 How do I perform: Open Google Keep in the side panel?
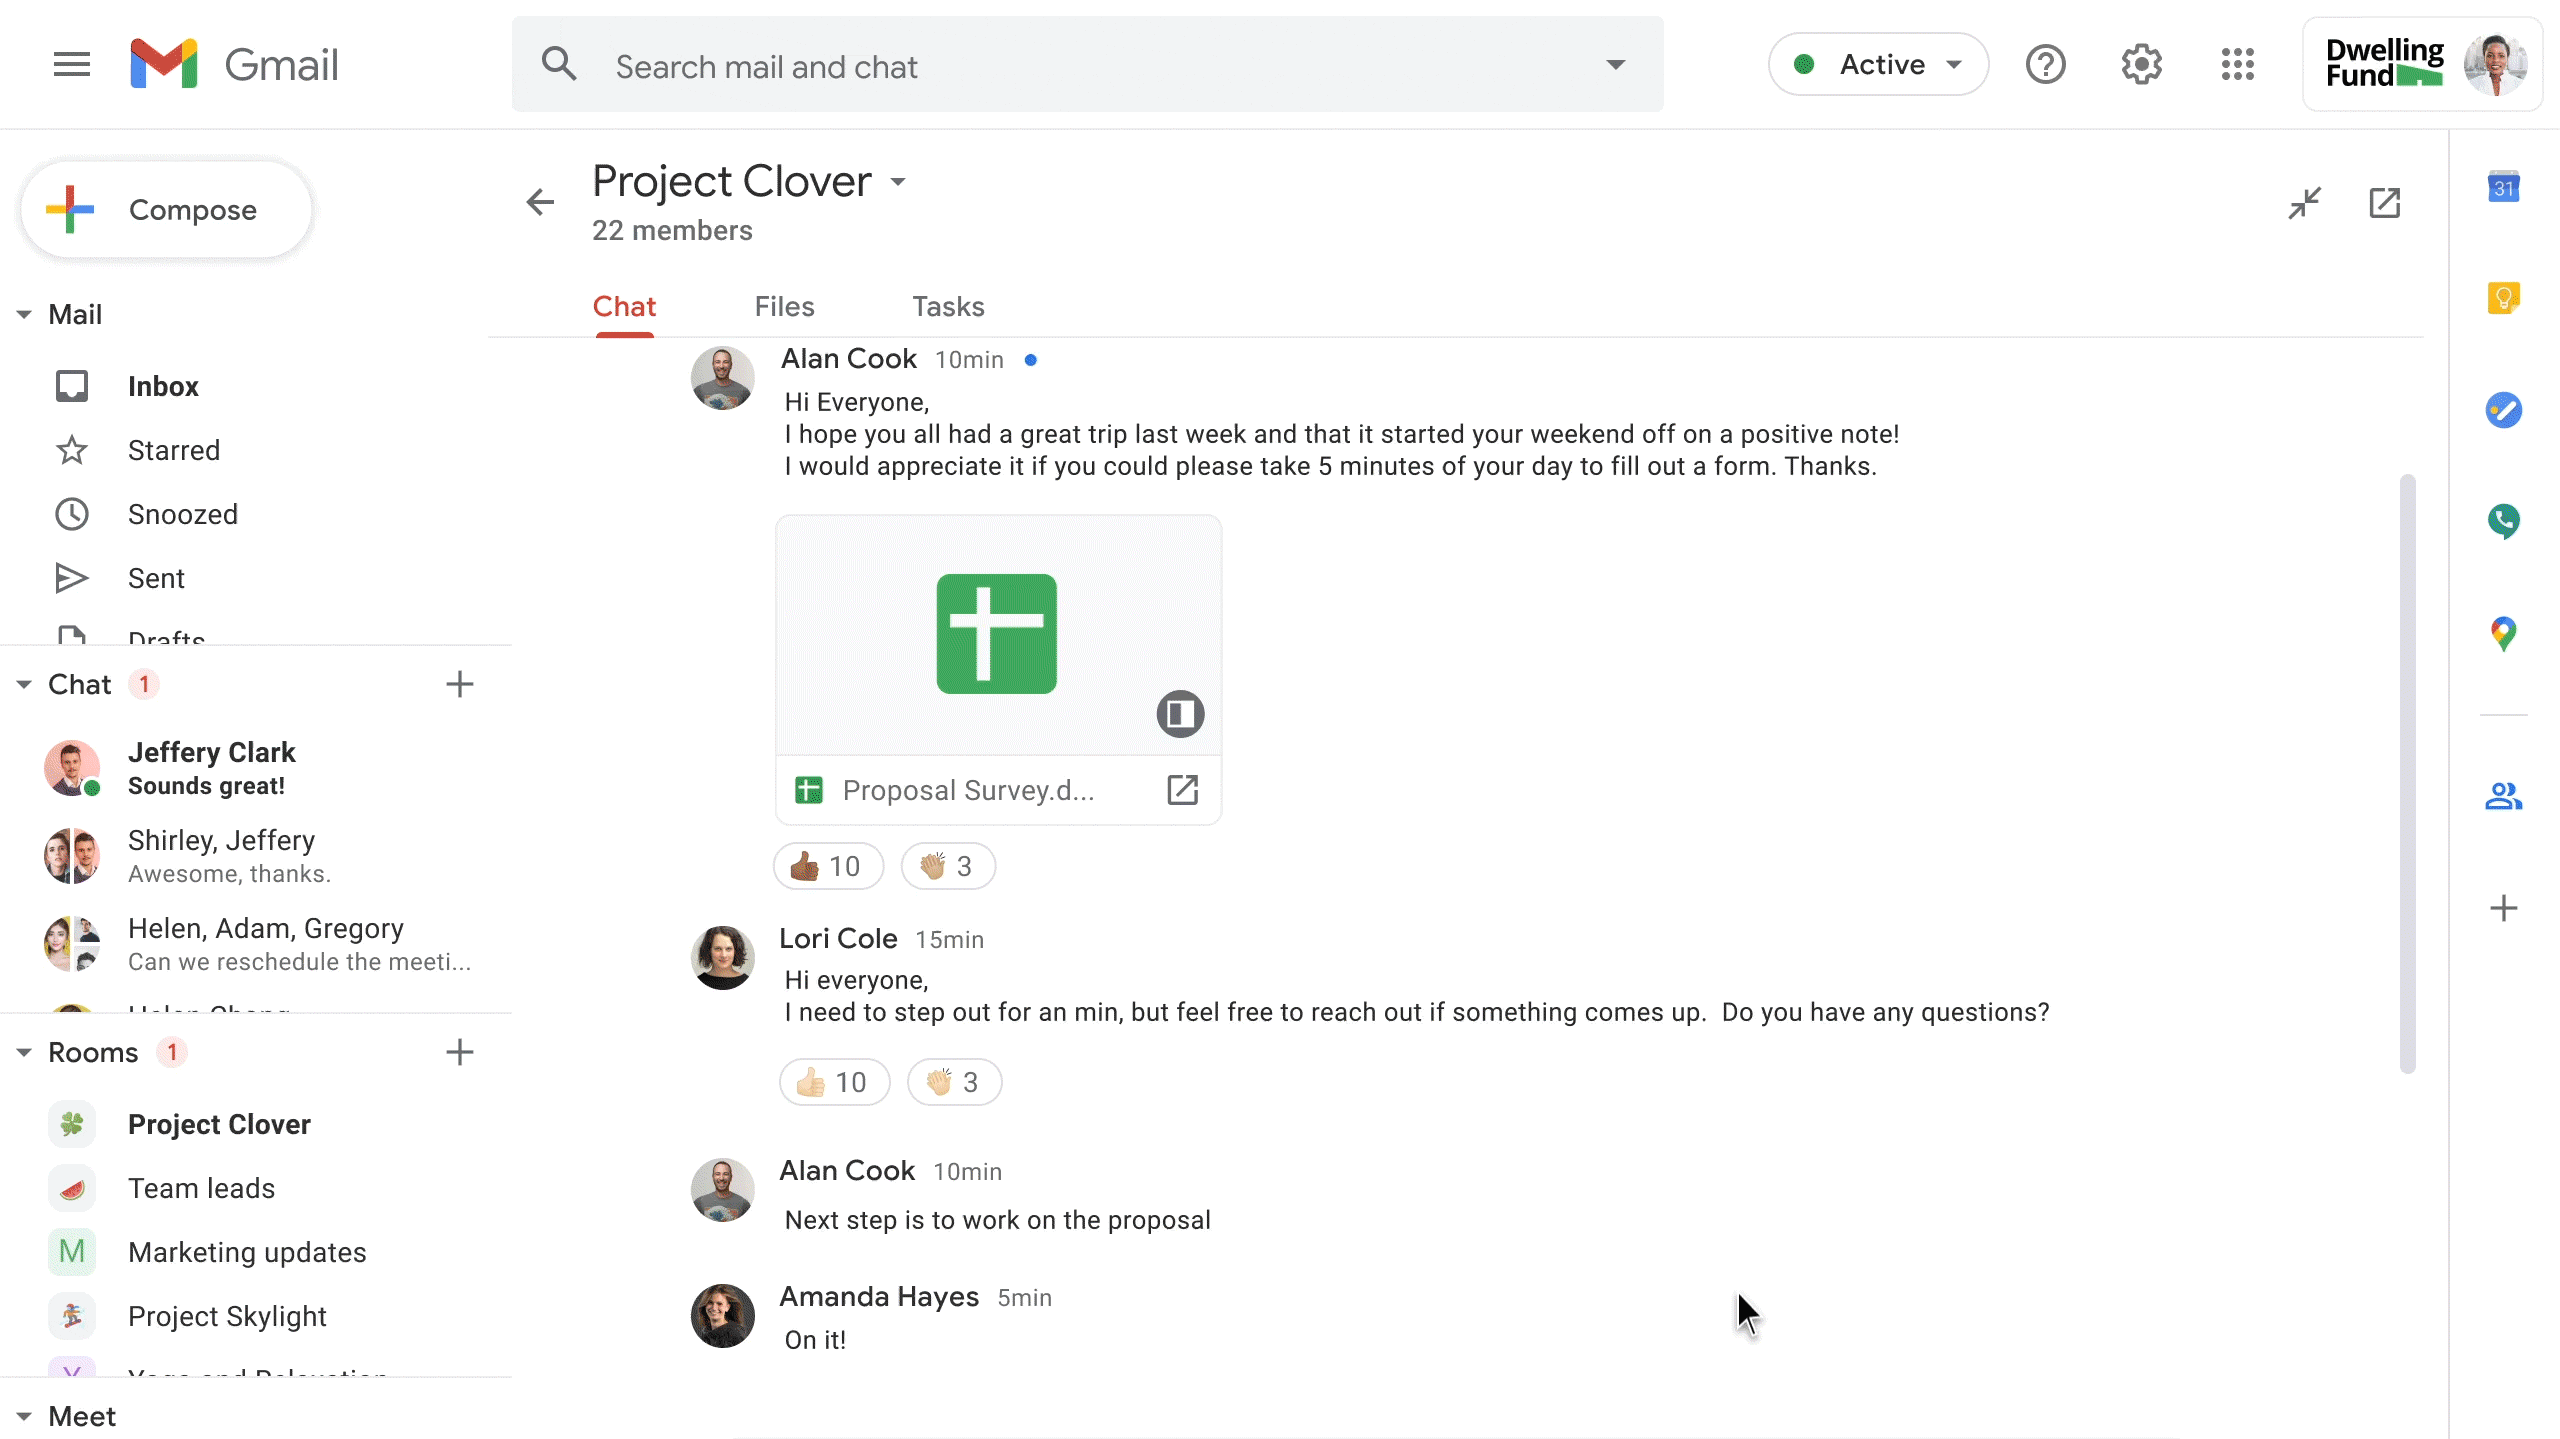[2505, 297]
